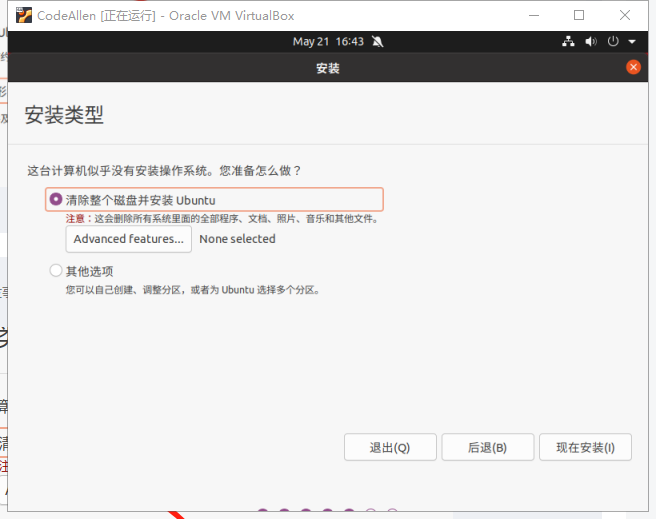Open the May 21 16:43 clock menu
Screen dimensions: 656x519
[328, 41]
